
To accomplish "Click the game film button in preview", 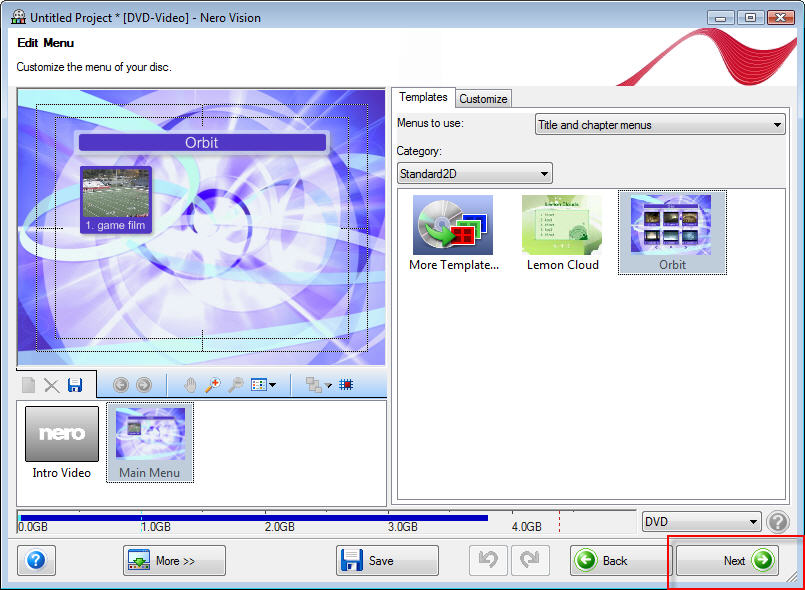I will point(116,200).
